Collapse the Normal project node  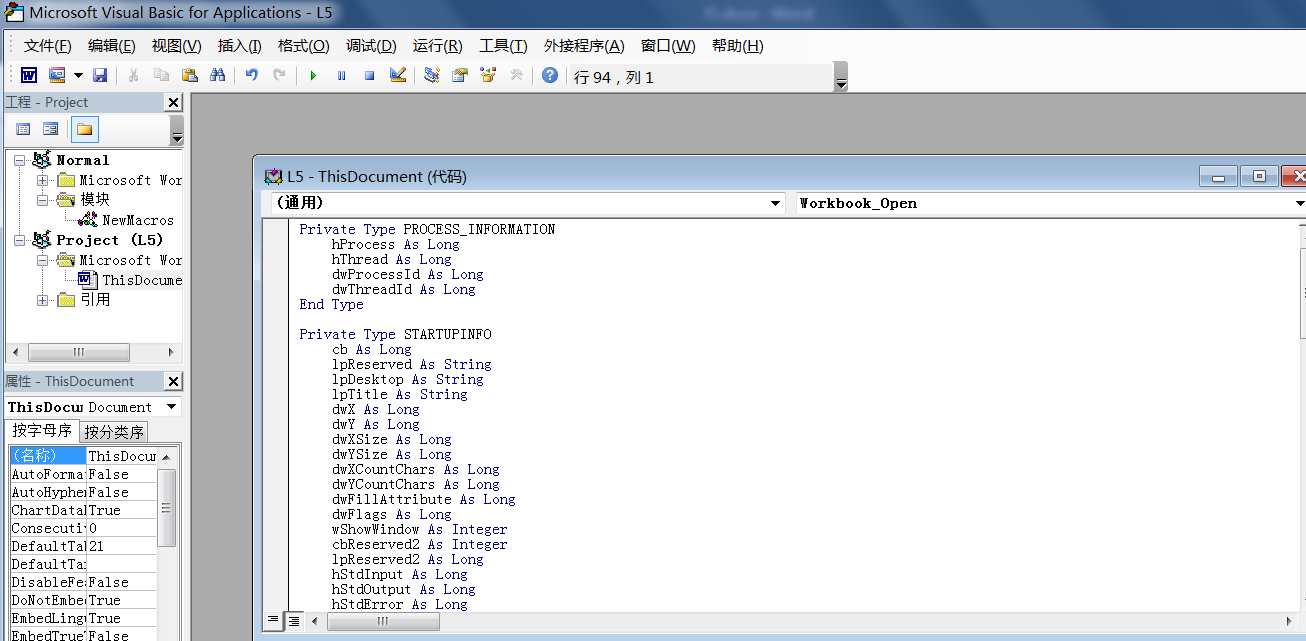(x=19, y=160)
